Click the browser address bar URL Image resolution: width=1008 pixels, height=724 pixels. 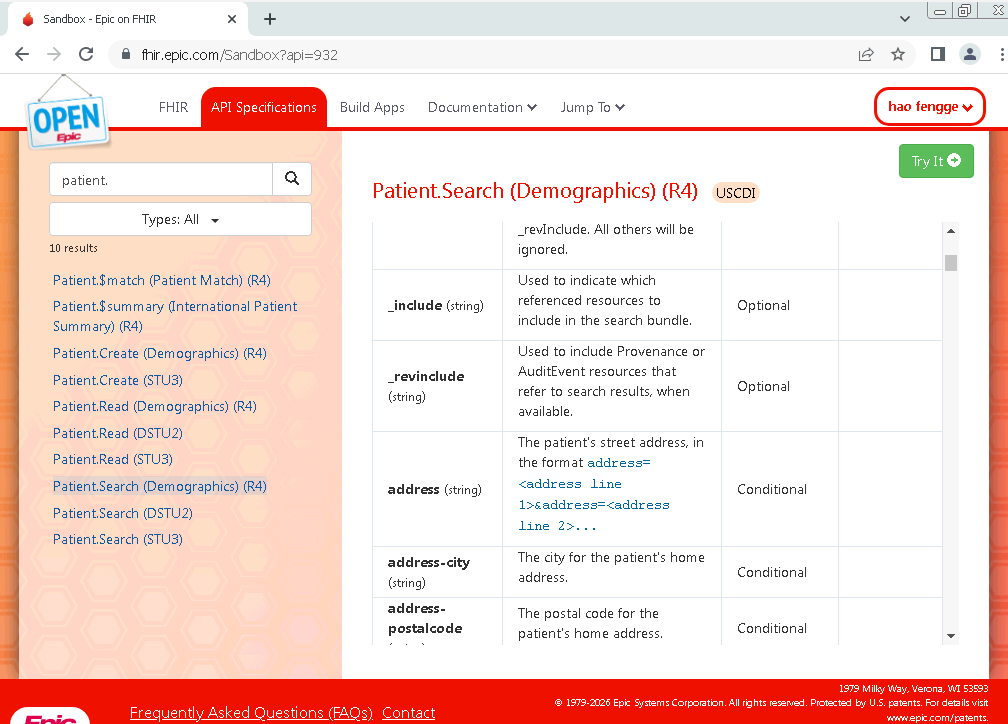[239, 55]
